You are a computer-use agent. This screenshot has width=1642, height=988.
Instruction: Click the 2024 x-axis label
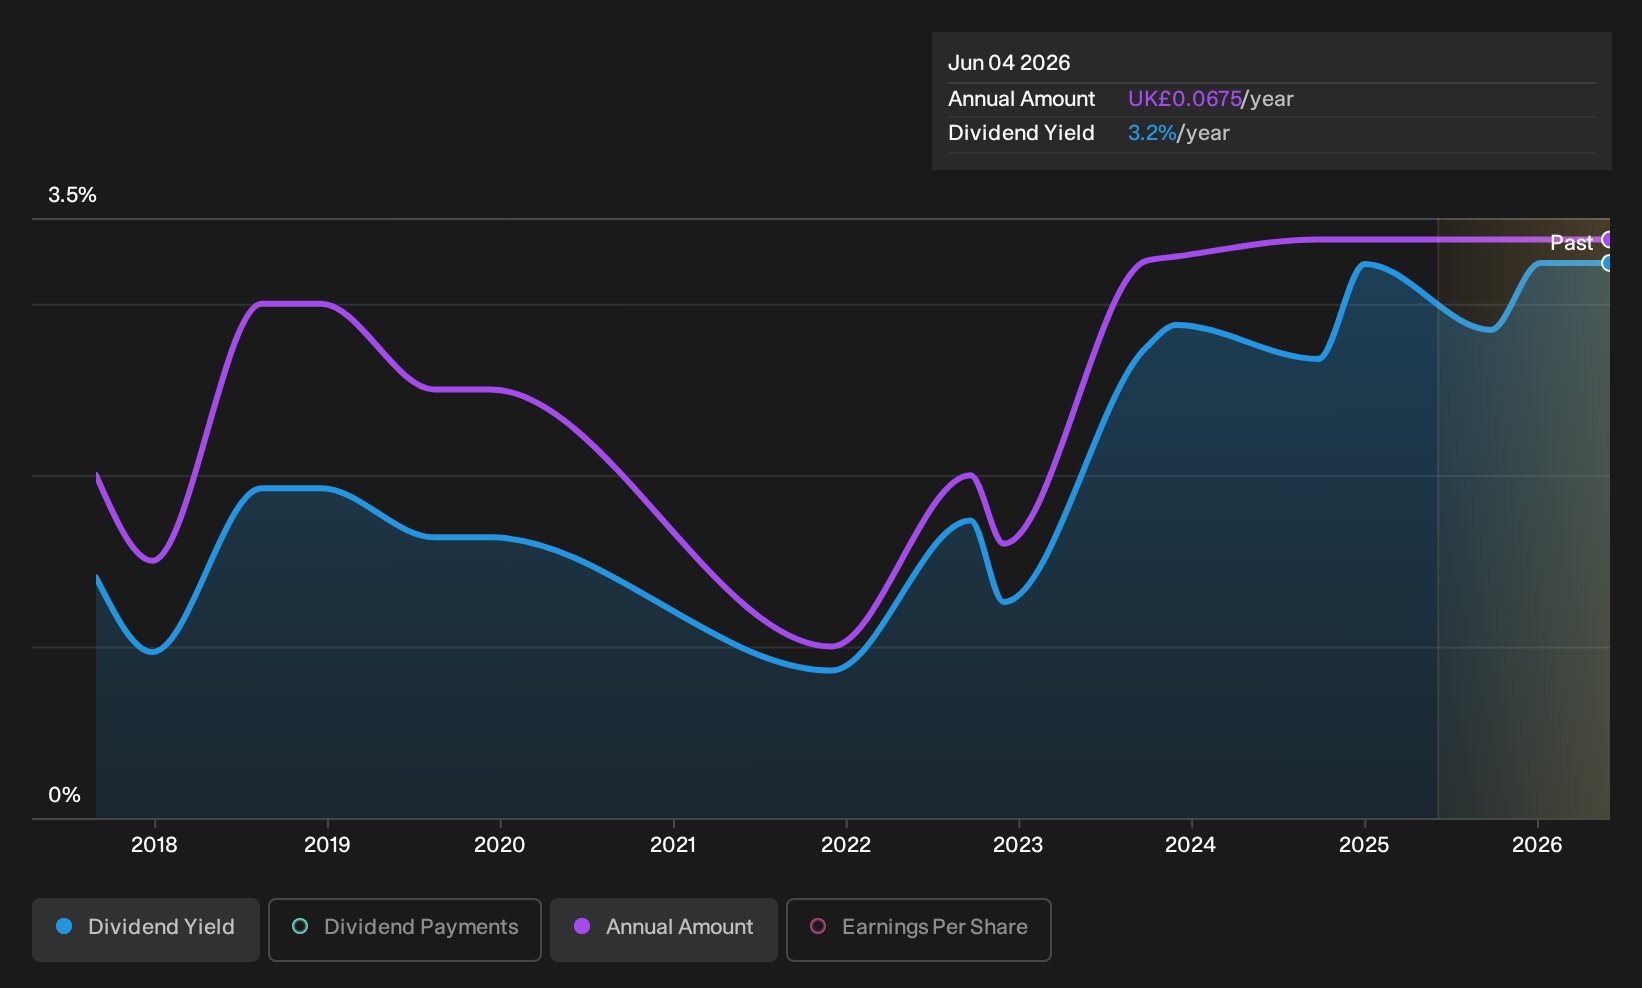coord(1190,845)
